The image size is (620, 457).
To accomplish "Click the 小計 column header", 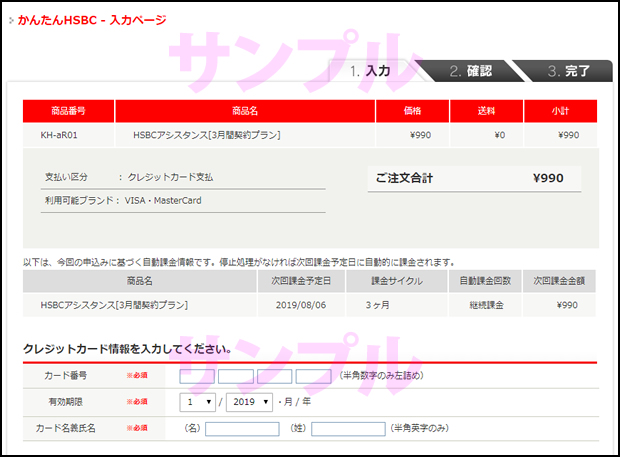I will click(560, 111).
